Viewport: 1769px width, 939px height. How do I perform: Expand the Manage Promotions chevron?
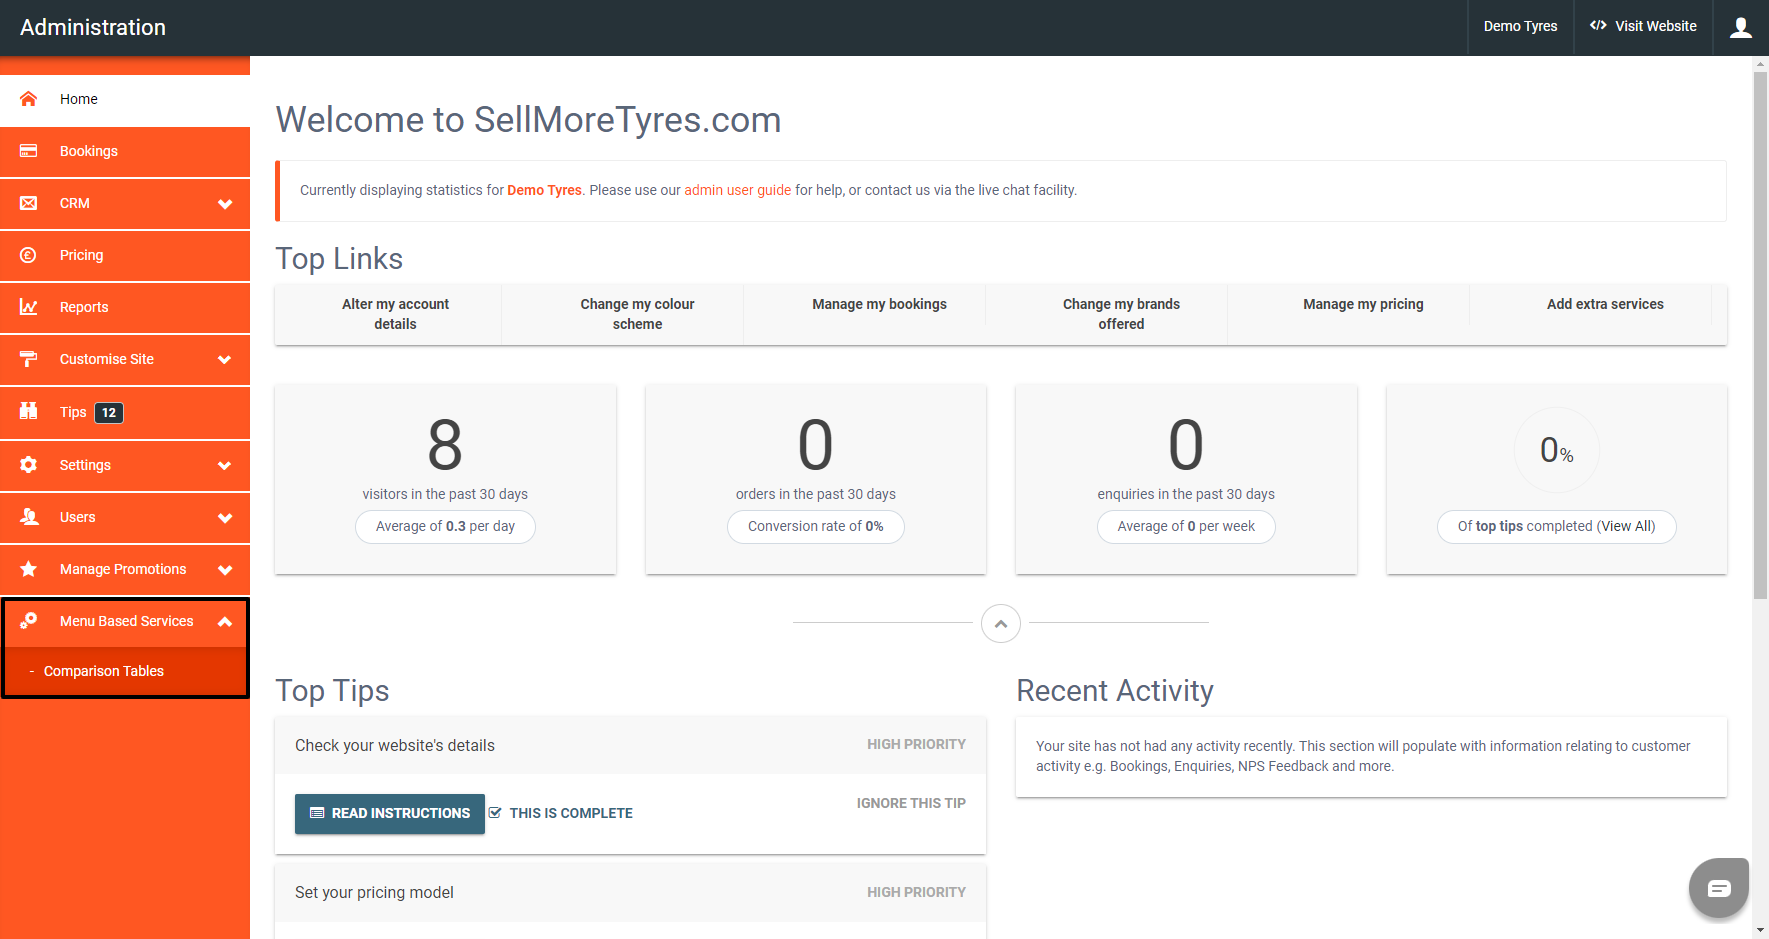point(225,570)
